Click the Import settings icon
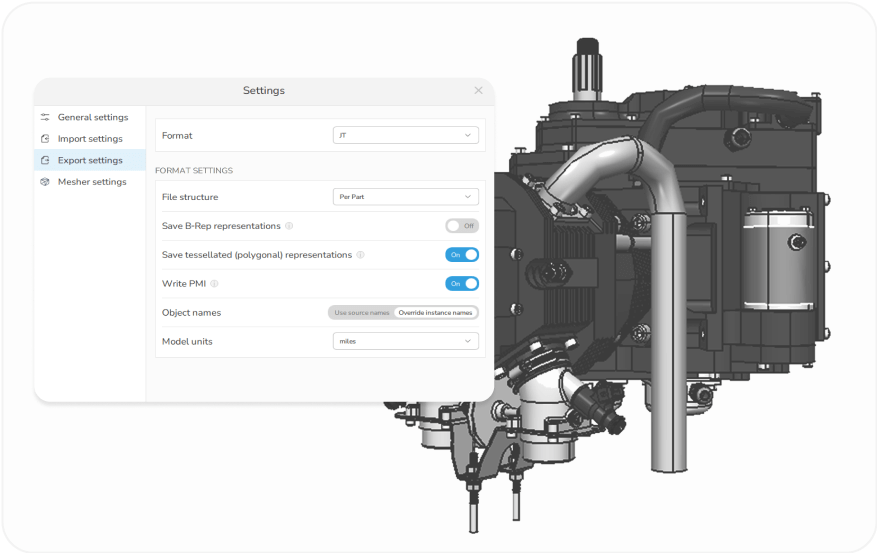877x553 pixels. coord(45,139)
